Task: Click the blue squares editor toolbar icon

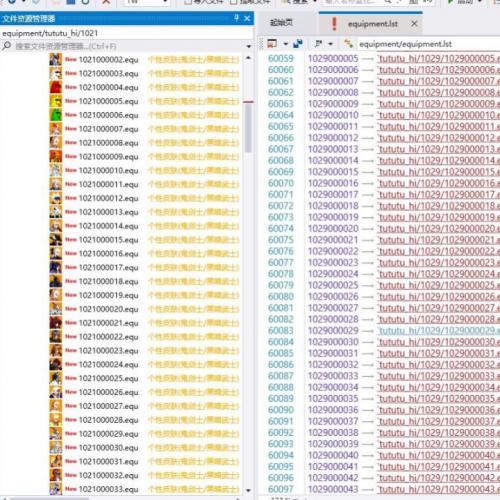Action: click(x=298, y=44)
